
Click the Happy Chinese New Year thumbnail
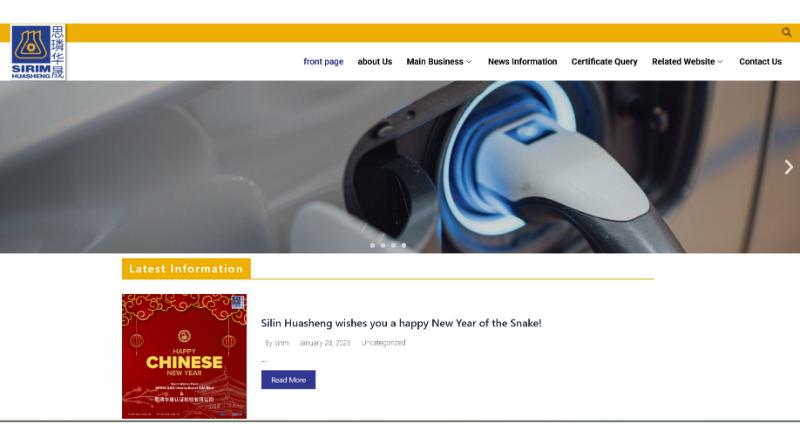tap(184, 356)
